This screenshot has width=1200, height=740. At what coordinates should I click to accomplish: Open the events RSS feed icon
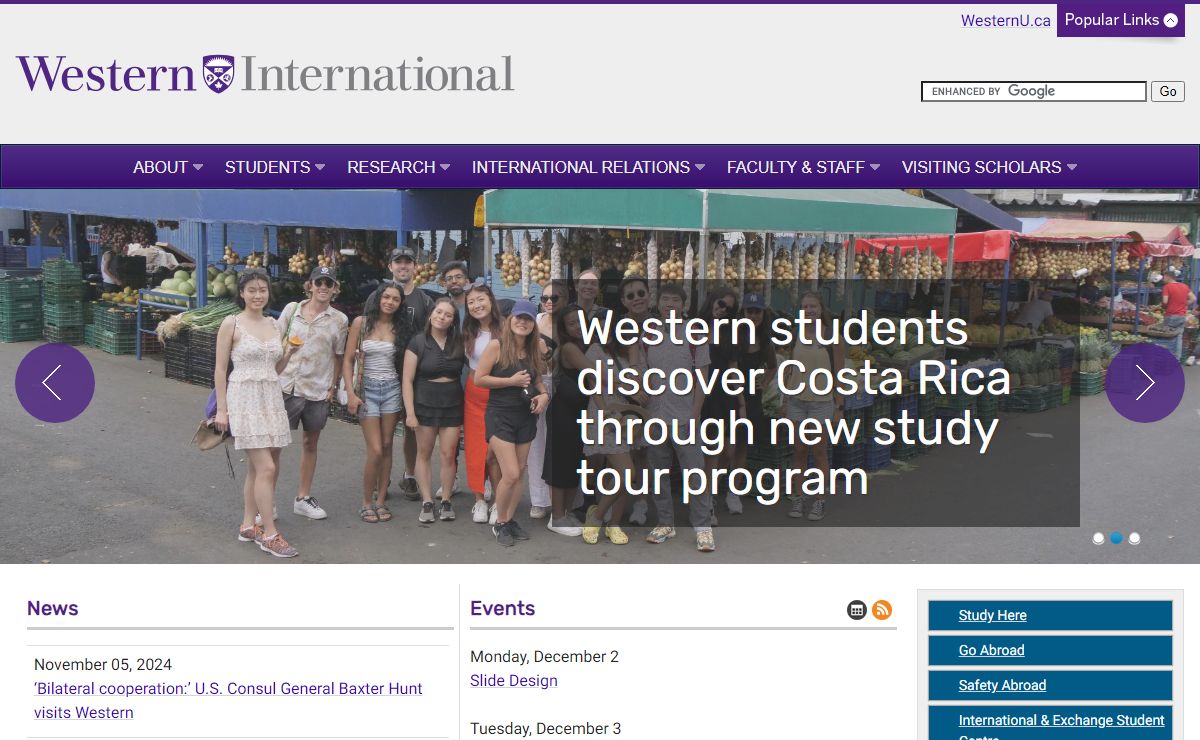click(882, 610)
